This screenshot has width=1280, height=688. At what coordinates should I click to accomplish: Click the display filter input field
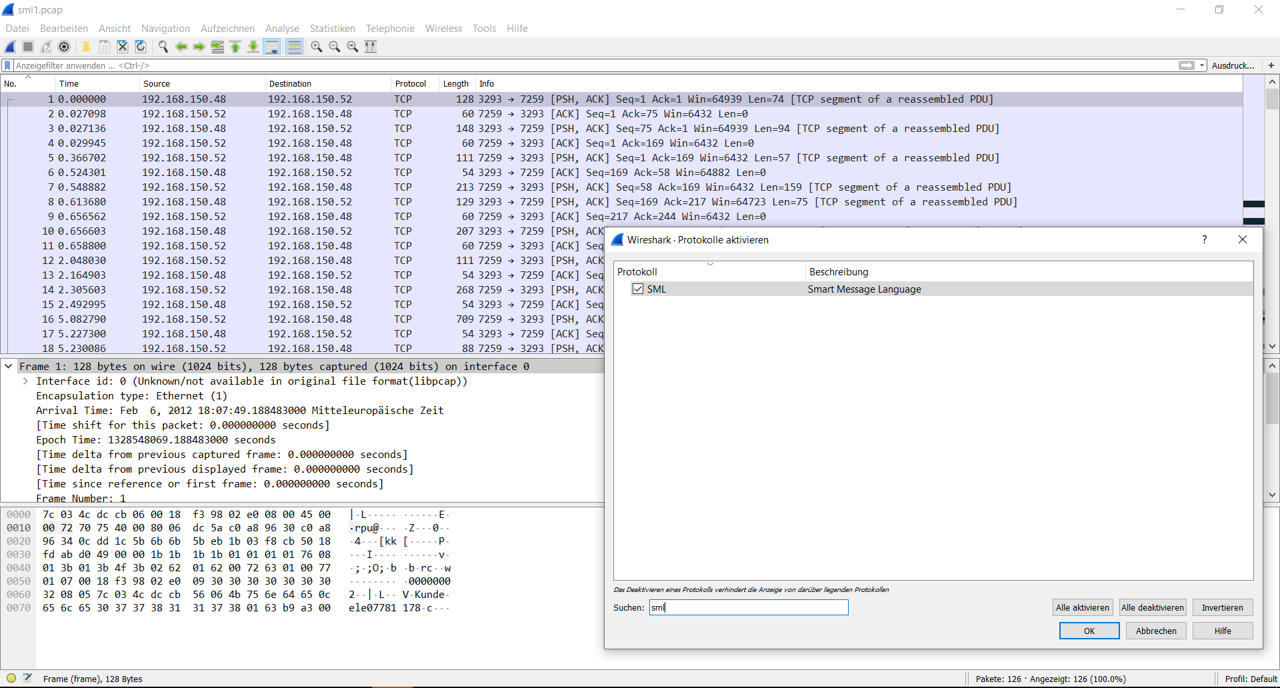[595, 65]
